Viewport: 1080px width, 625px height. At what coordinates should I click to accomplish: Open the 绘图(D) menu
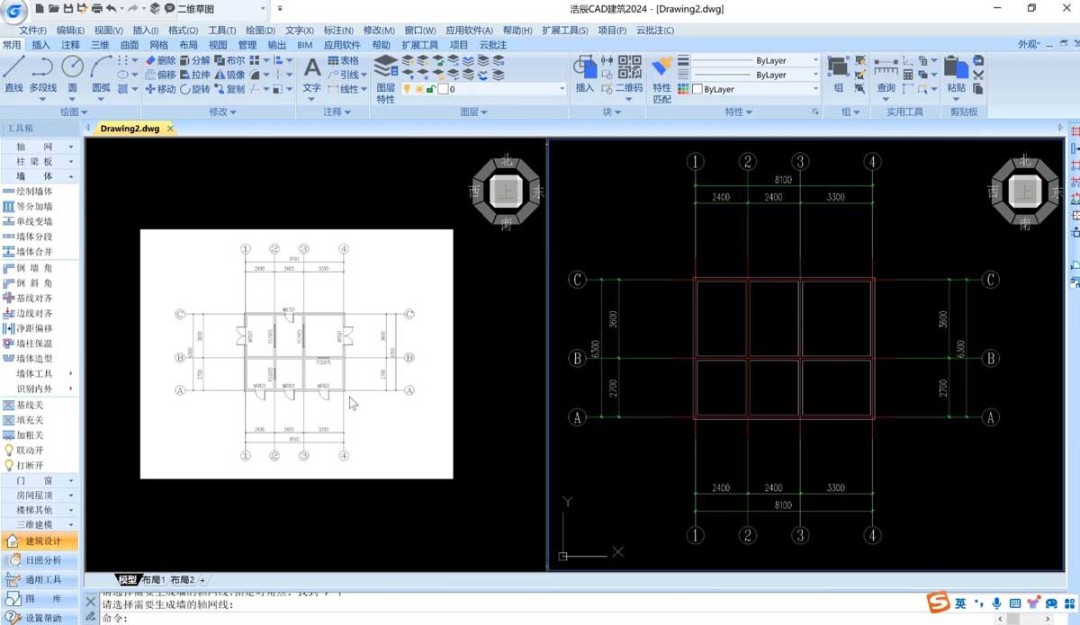pyautogui.click(x=260, y=30)
